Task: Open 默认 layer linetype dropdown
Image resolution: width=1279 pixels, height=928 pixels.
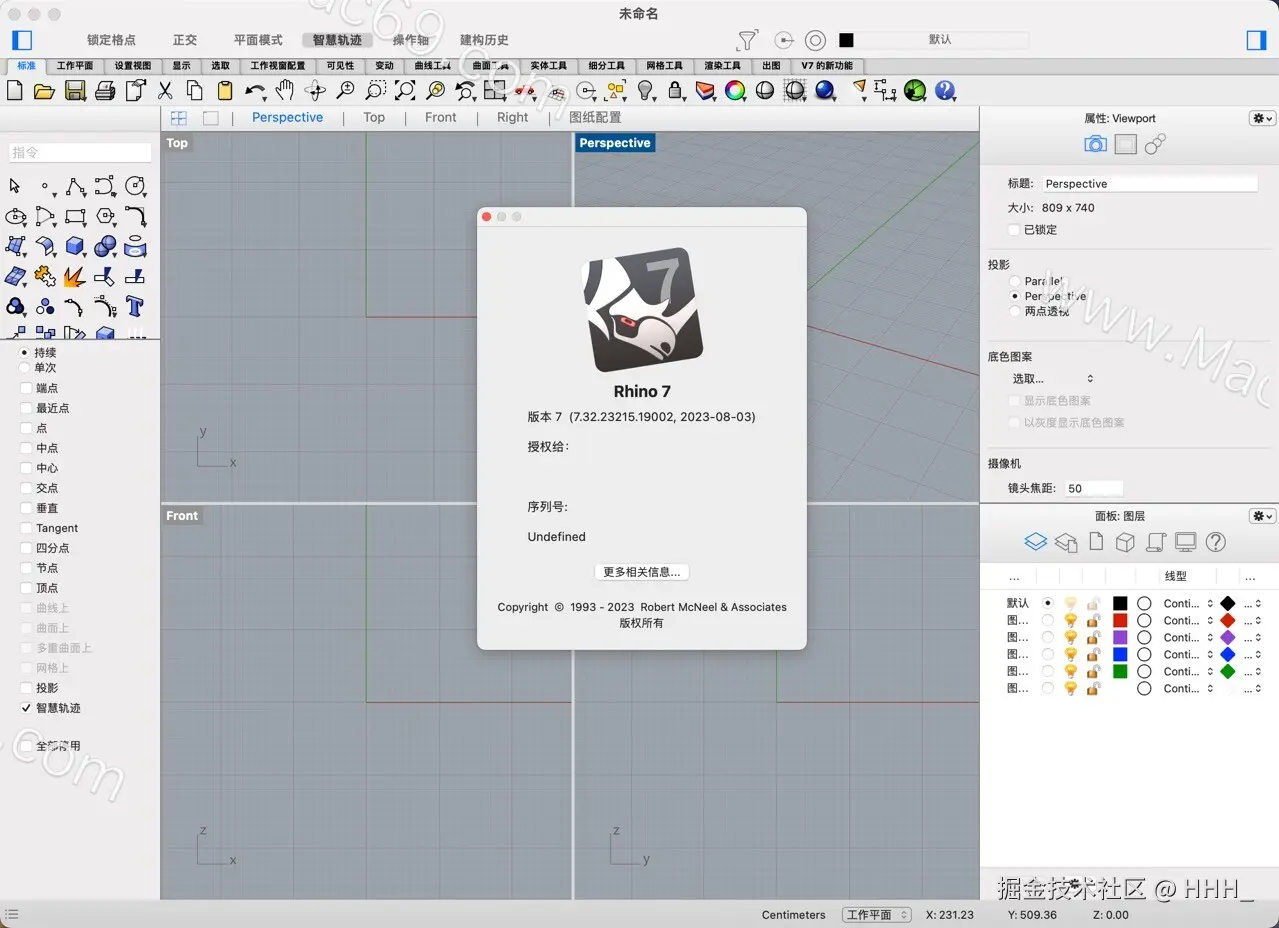Action: point(1188,604)
